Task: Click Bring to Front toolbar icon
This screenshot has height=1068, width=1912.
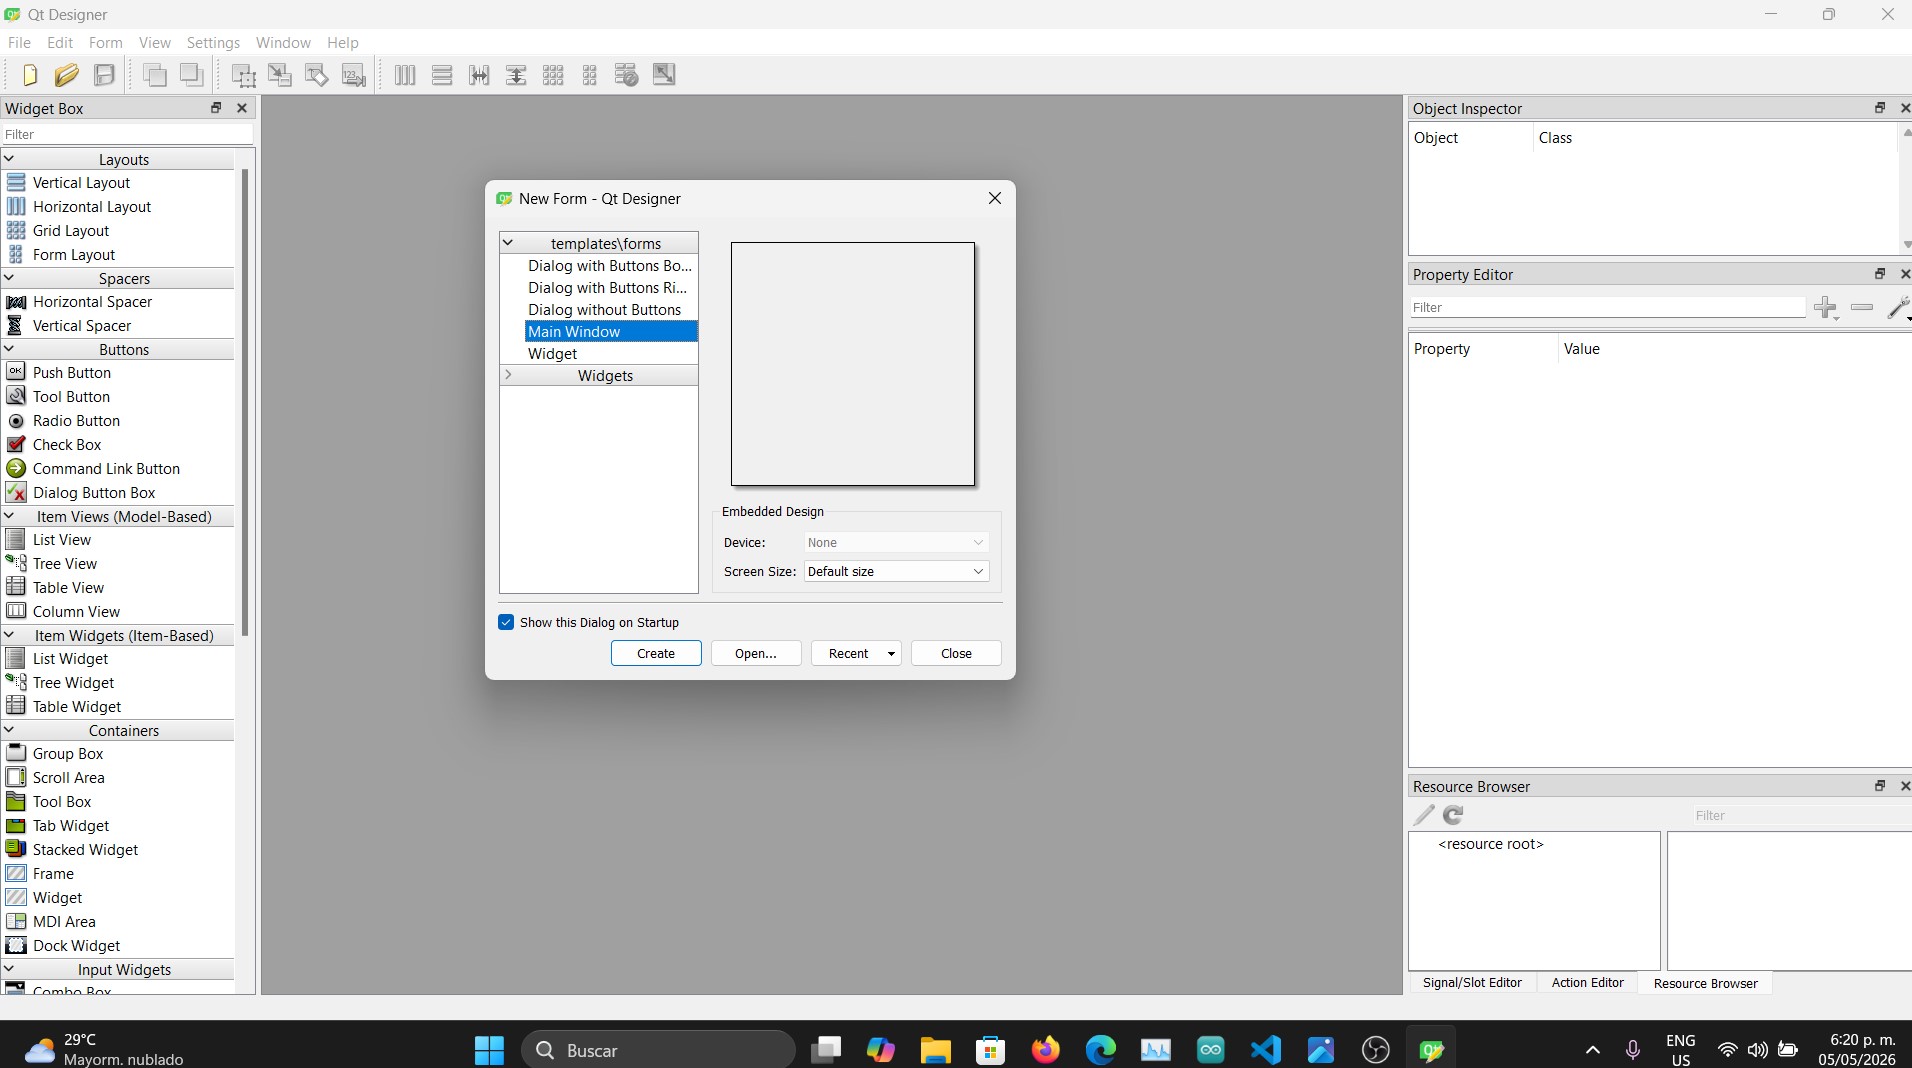Action: (191, 75)
